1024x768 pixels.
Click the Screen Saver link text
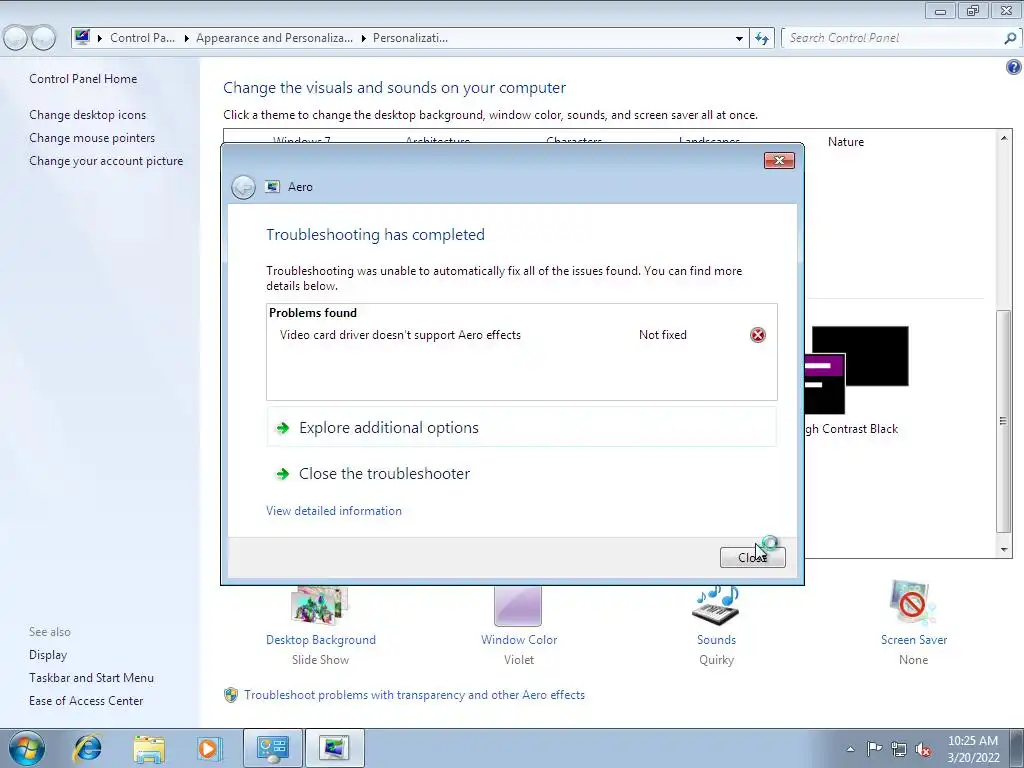914,640
